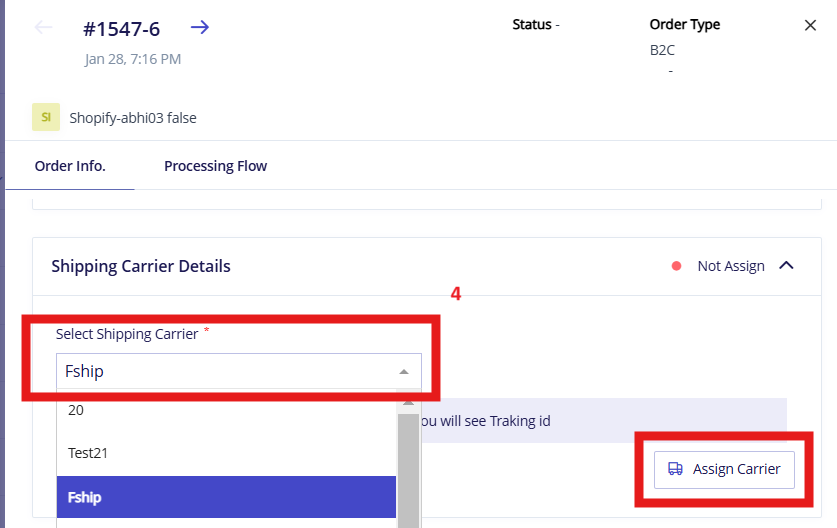The height and width of the screenshot is (528, 837).
Task: Click the Not Assign status label
Action: point(731,266)
